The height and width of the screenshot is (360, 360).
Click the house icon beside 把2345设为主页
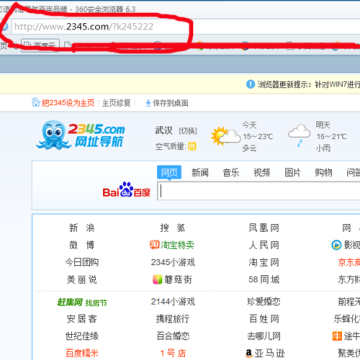pyautogui.click(x=36, y=102)
